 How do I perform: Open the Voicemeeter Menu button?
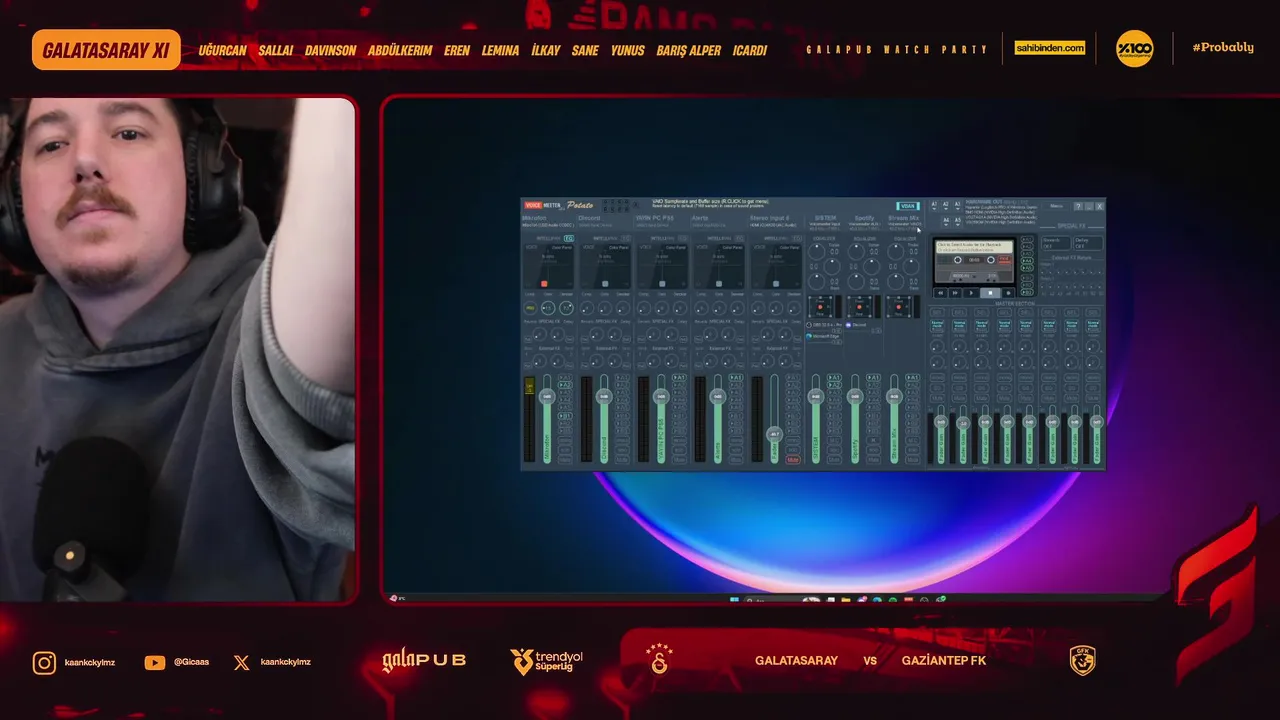tap(1057, 206)
